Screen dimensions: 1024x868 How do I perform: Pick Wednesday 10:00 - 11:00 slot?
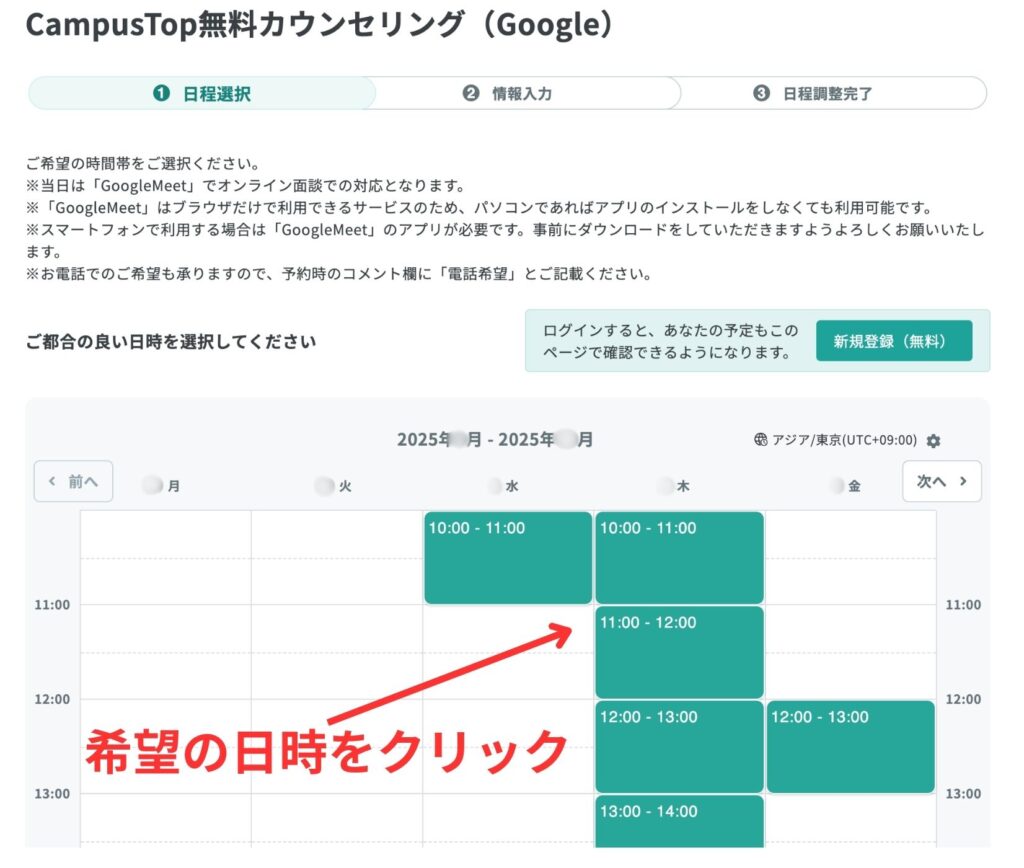click(x=508, y=558)
